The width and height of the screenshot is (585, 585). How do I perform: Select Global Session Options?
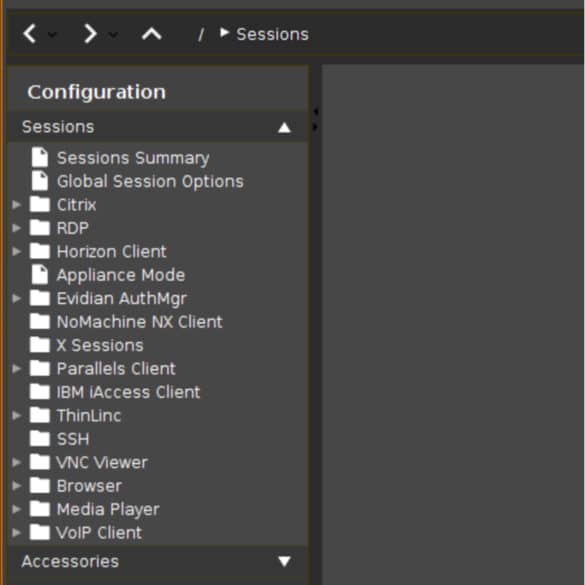pyautogui.click(x=150, y=182)
